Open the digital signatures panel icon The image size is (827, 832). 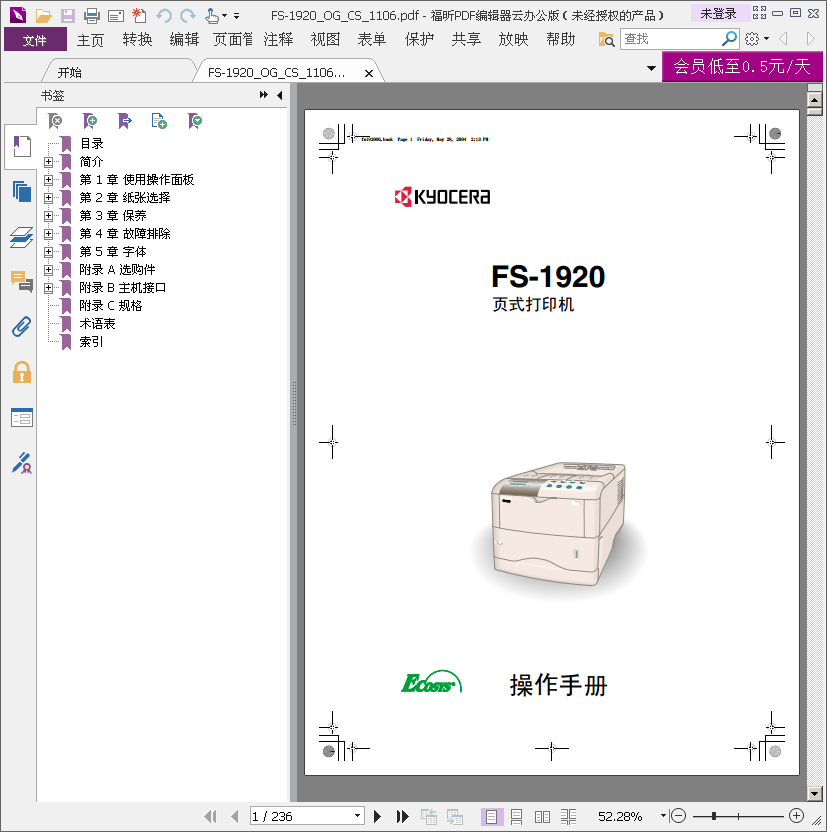tap(22, 463)
